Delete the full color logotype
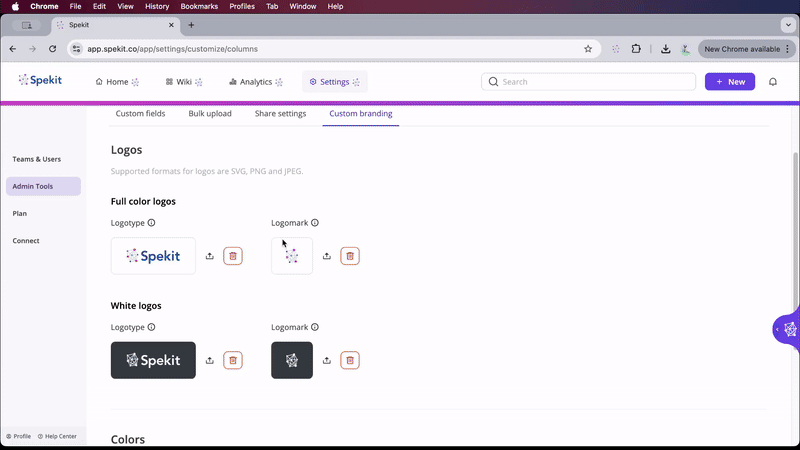 coord(233,256)
